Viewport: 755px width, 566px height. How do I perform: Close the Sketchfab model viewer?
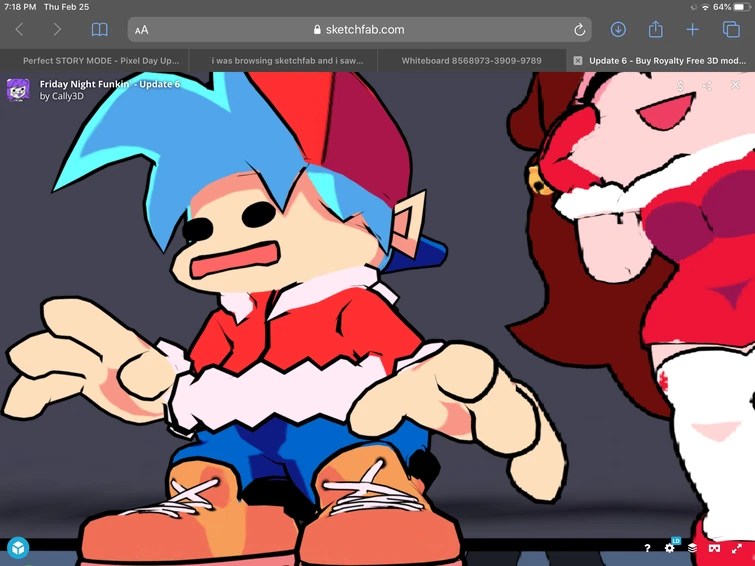[x=735, y=85]
